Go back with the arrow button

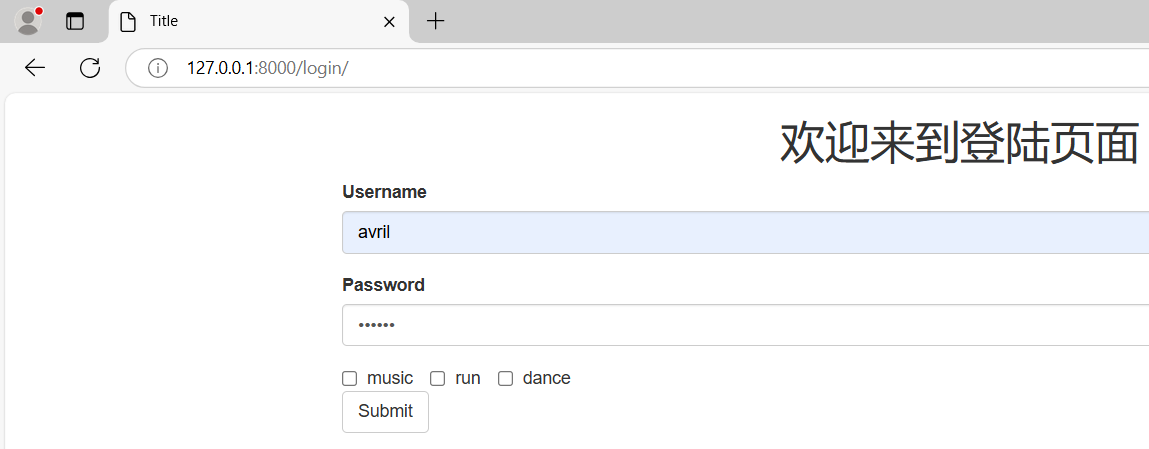click(x=35, y=68)
